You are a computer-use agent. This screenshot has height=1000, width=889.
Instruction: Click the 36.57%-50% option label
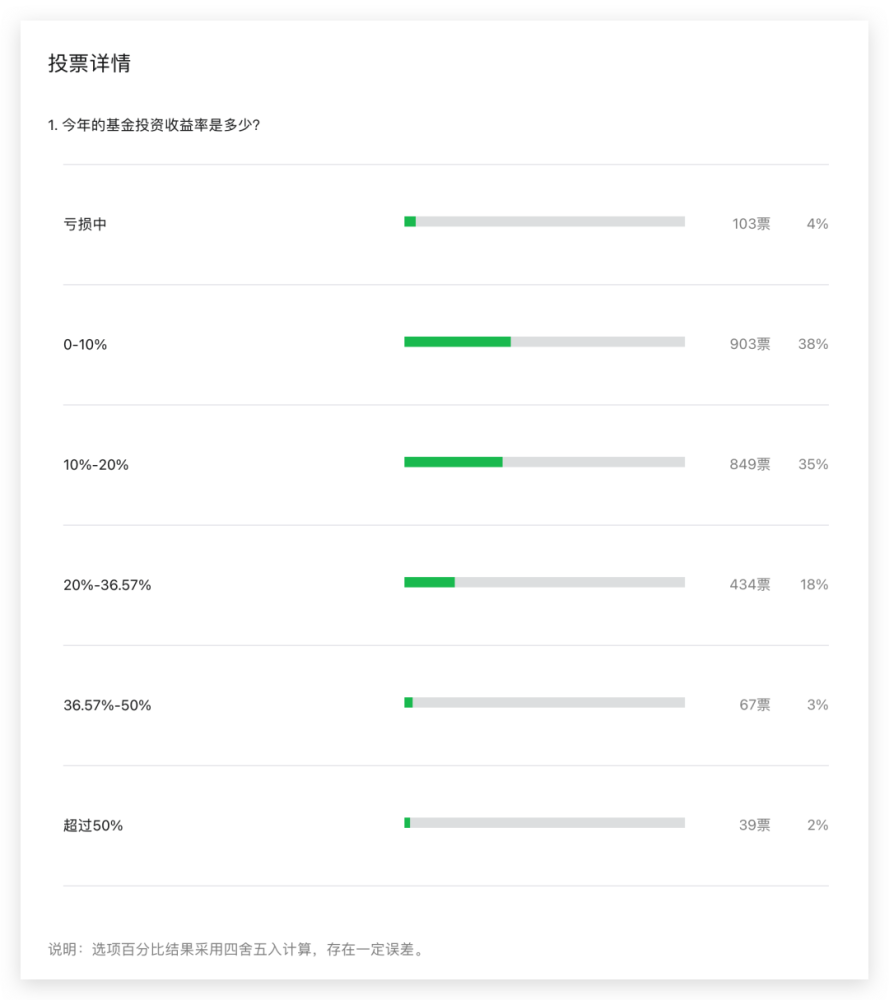click(x=107, y=705)
